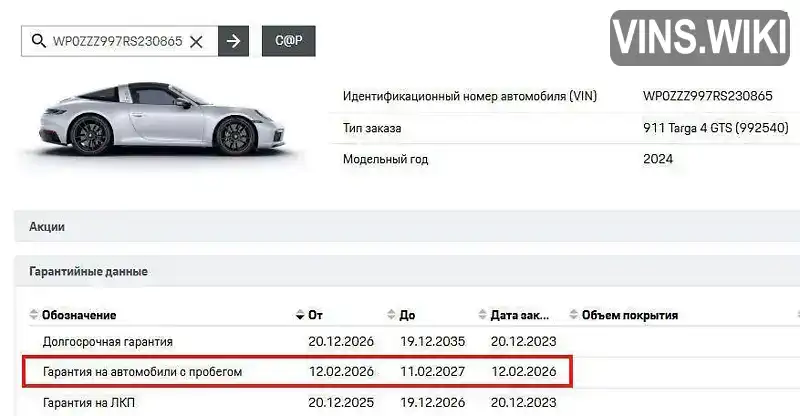Sort by Дата зак... column
Screen dimensions: 800x416
pyautogui.click(x=514, y=315)
